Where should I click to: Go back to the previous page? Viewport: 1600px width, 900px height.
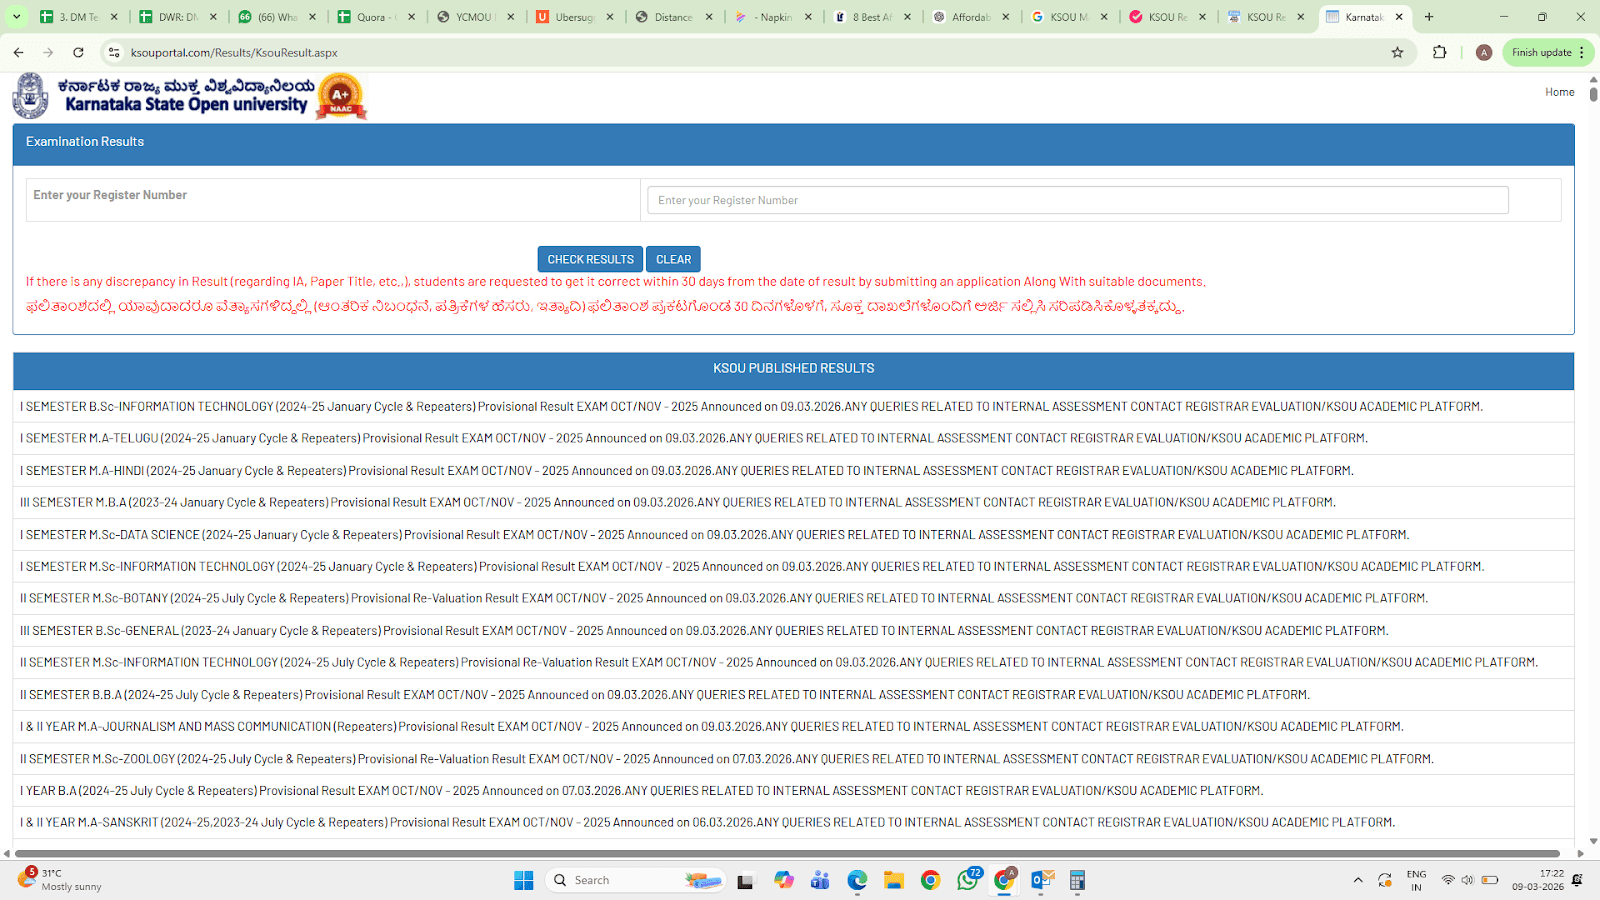(x=18, y=53)
